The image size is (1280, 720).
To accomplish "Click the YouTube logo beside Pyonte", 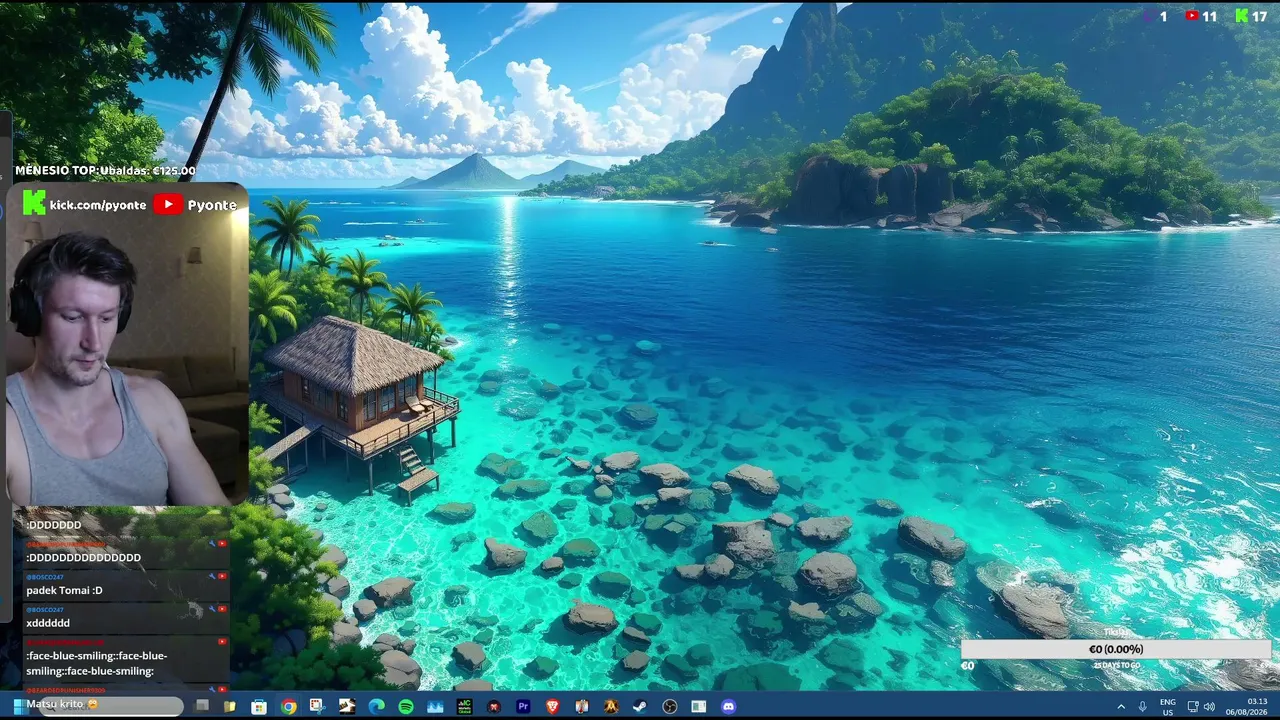I will (x=168, y=204).
